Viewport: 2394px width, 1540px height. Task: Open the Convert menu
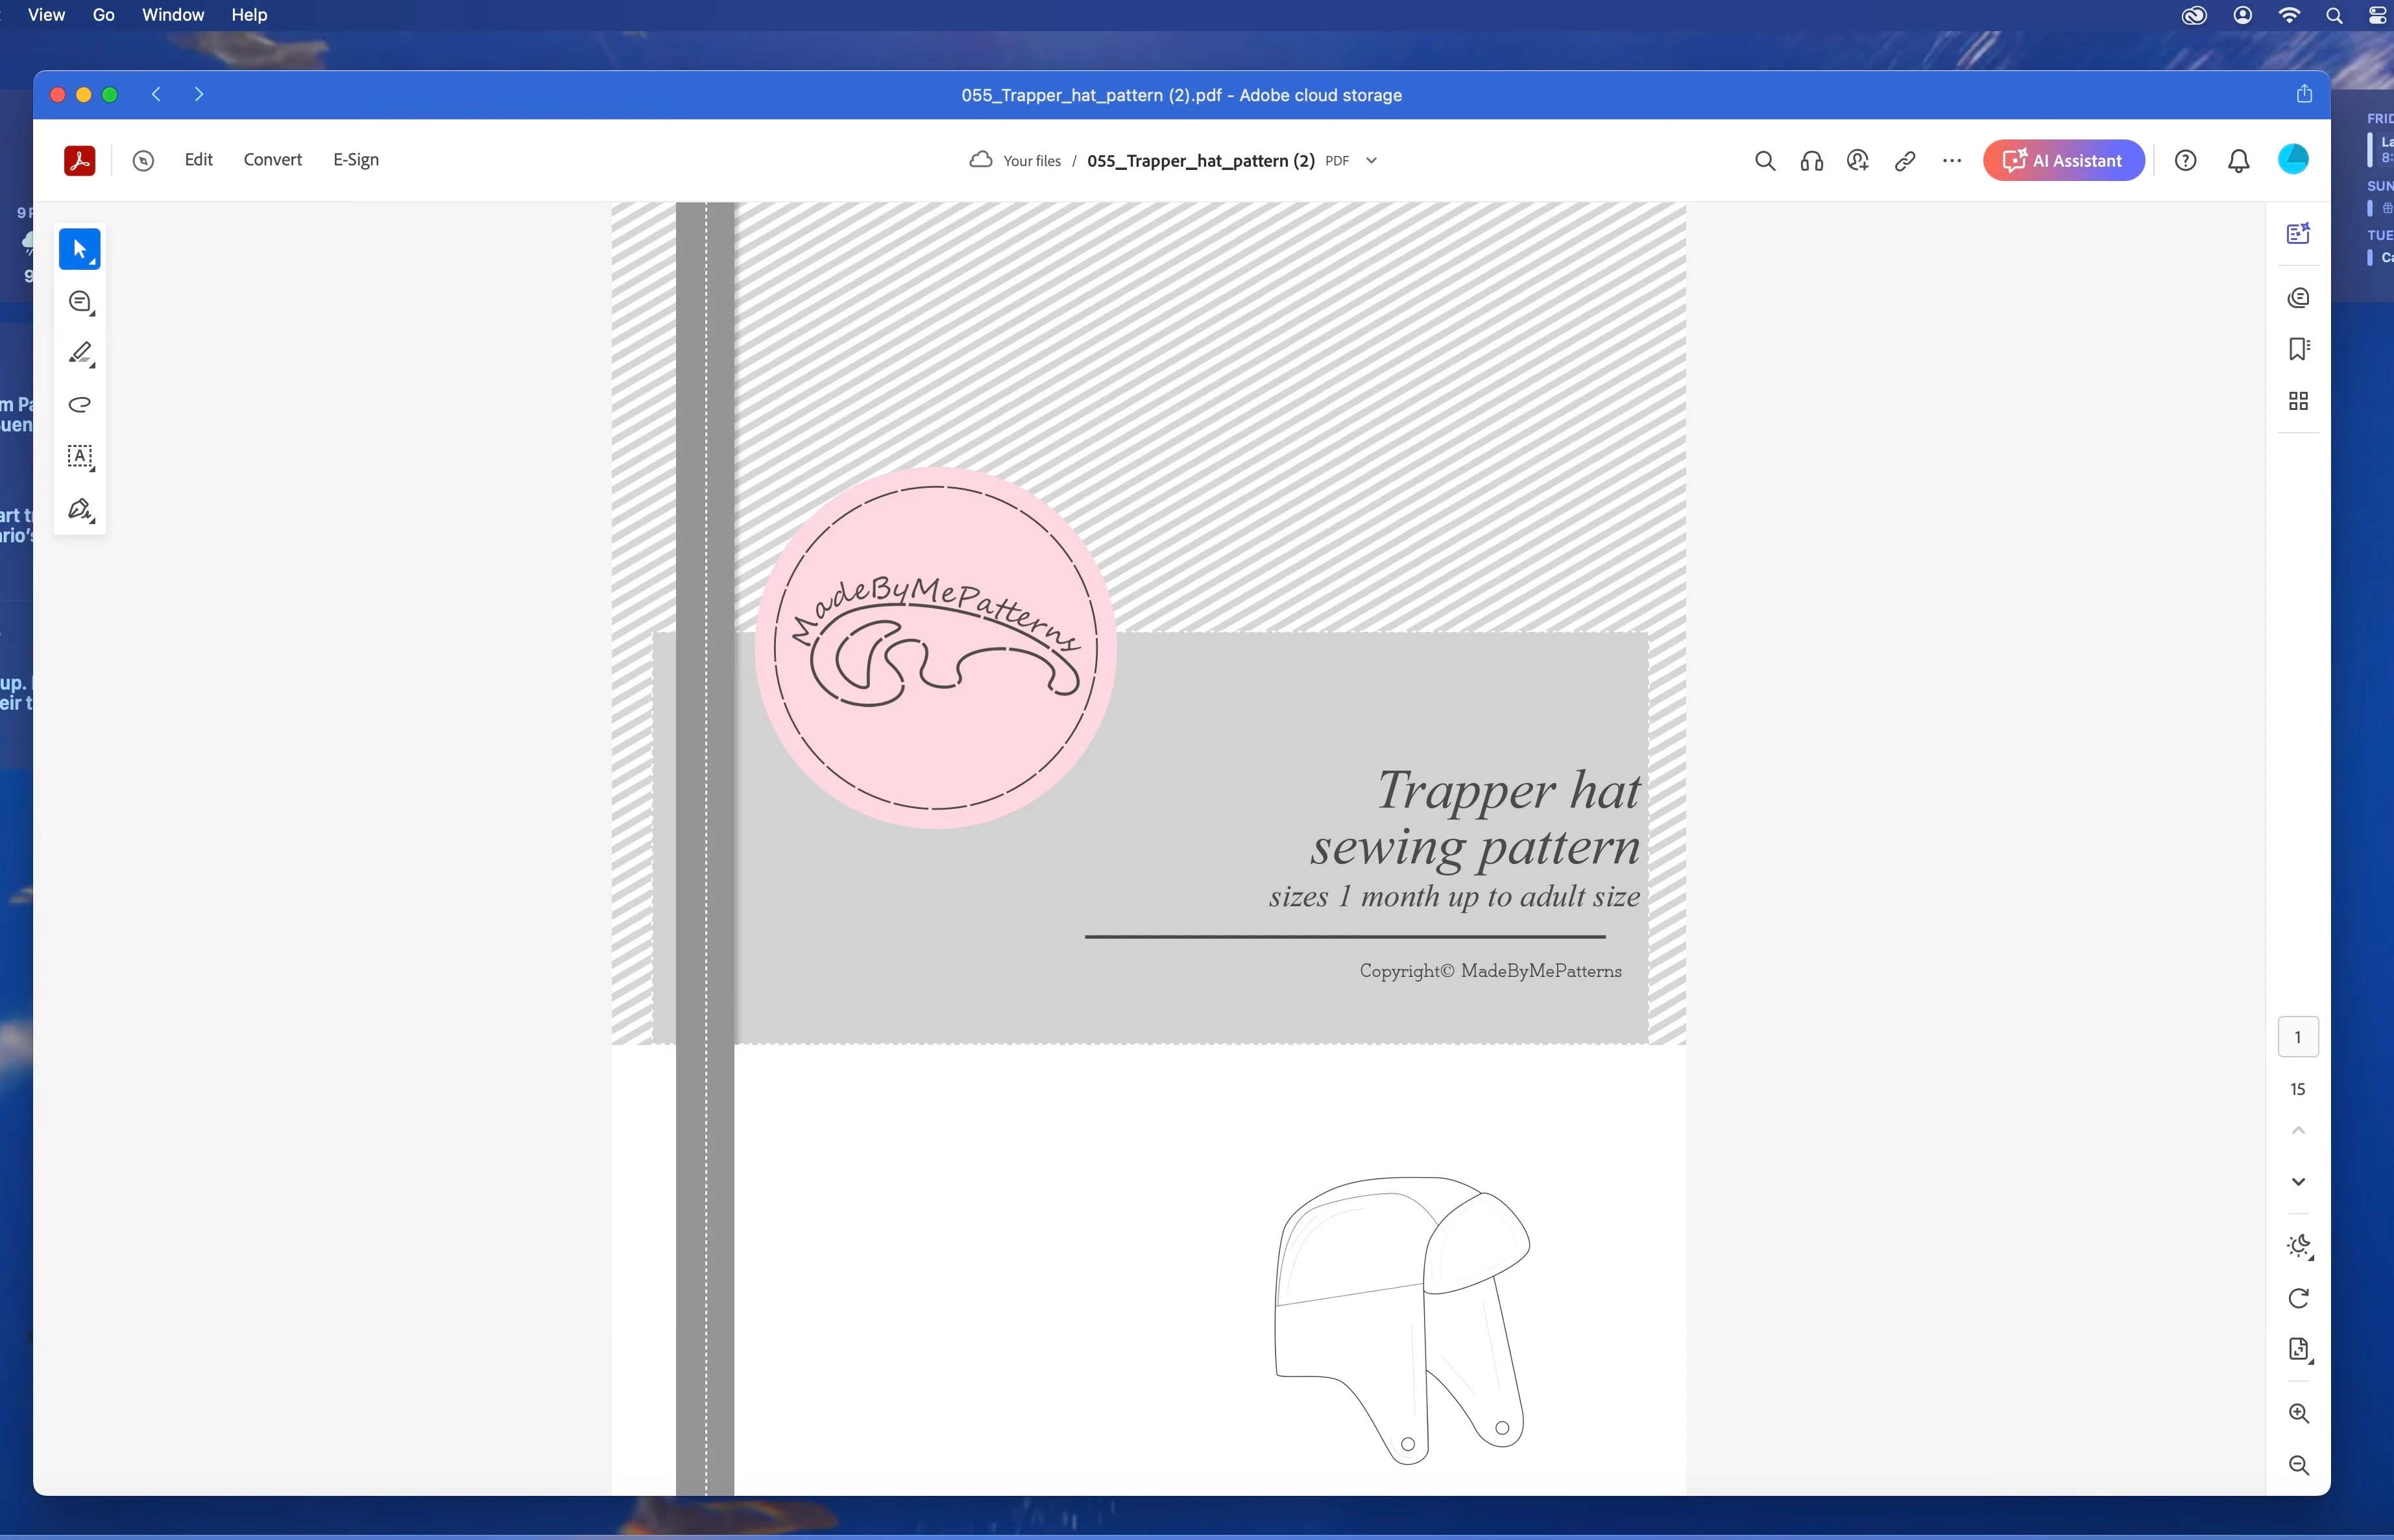click(x=272, y=160)
